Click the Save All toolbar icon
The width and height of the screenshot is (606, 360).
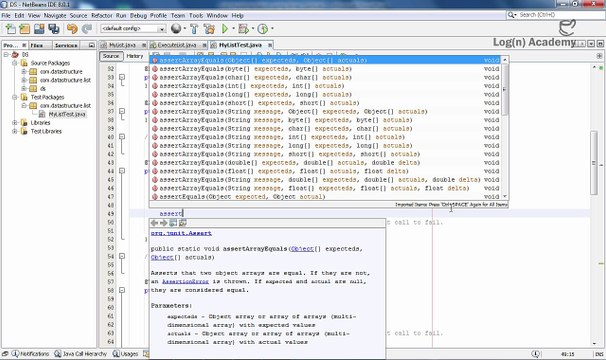pos(54,29)
